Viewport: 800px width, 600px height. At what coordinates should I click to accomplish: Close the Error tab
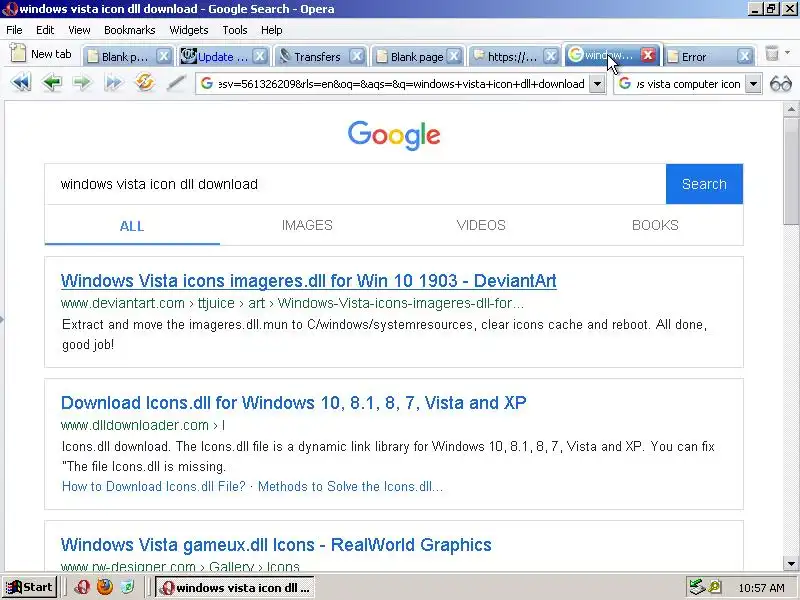pyautogui.click(x=744, y=56)
